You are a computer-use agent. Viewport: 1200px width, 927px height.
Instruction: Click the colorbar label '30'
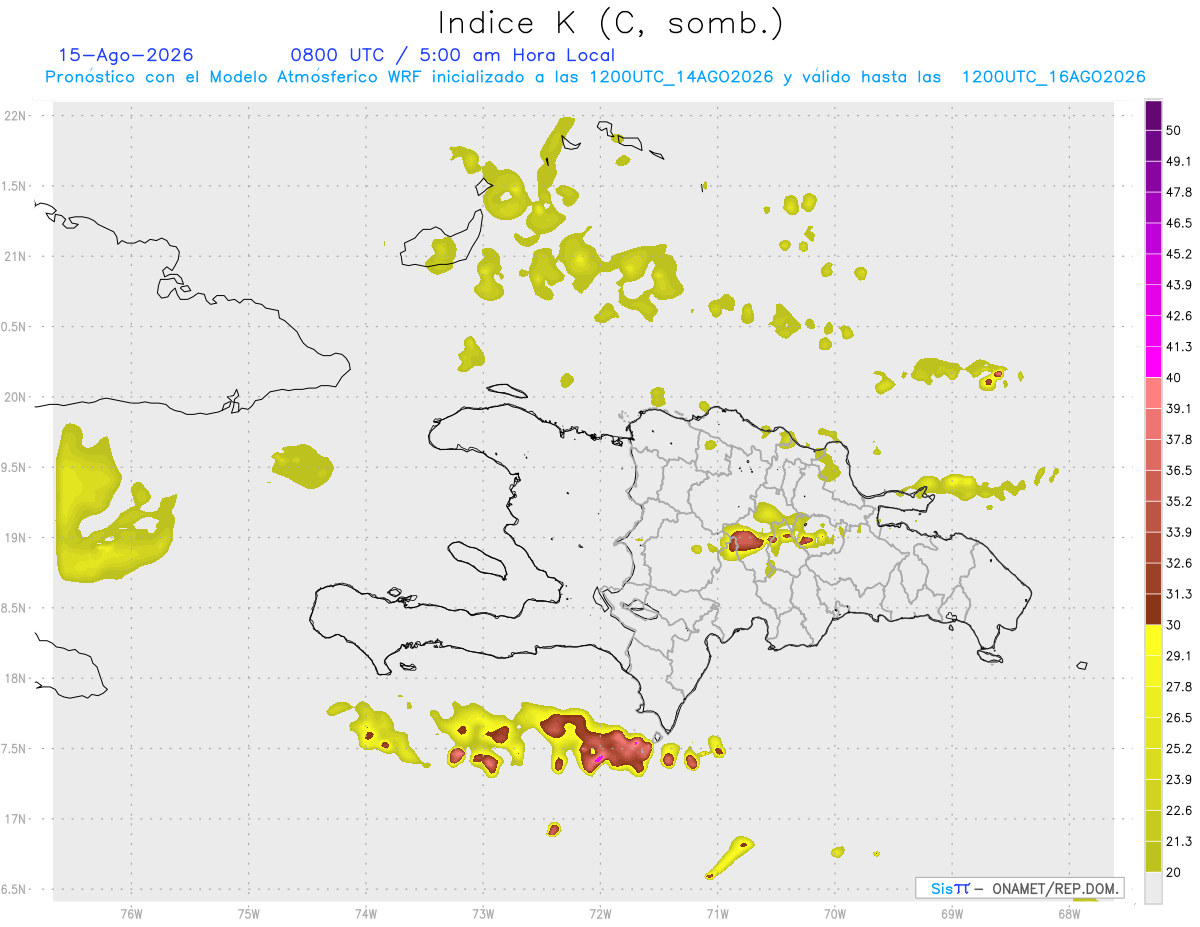(1175, 625)
